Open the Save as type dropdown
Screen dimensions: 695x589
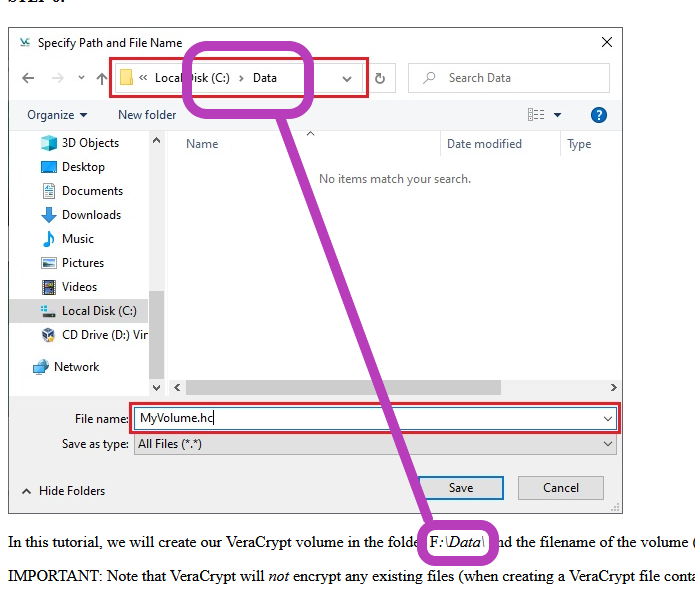pyautogui.click(x=375, y=444)
